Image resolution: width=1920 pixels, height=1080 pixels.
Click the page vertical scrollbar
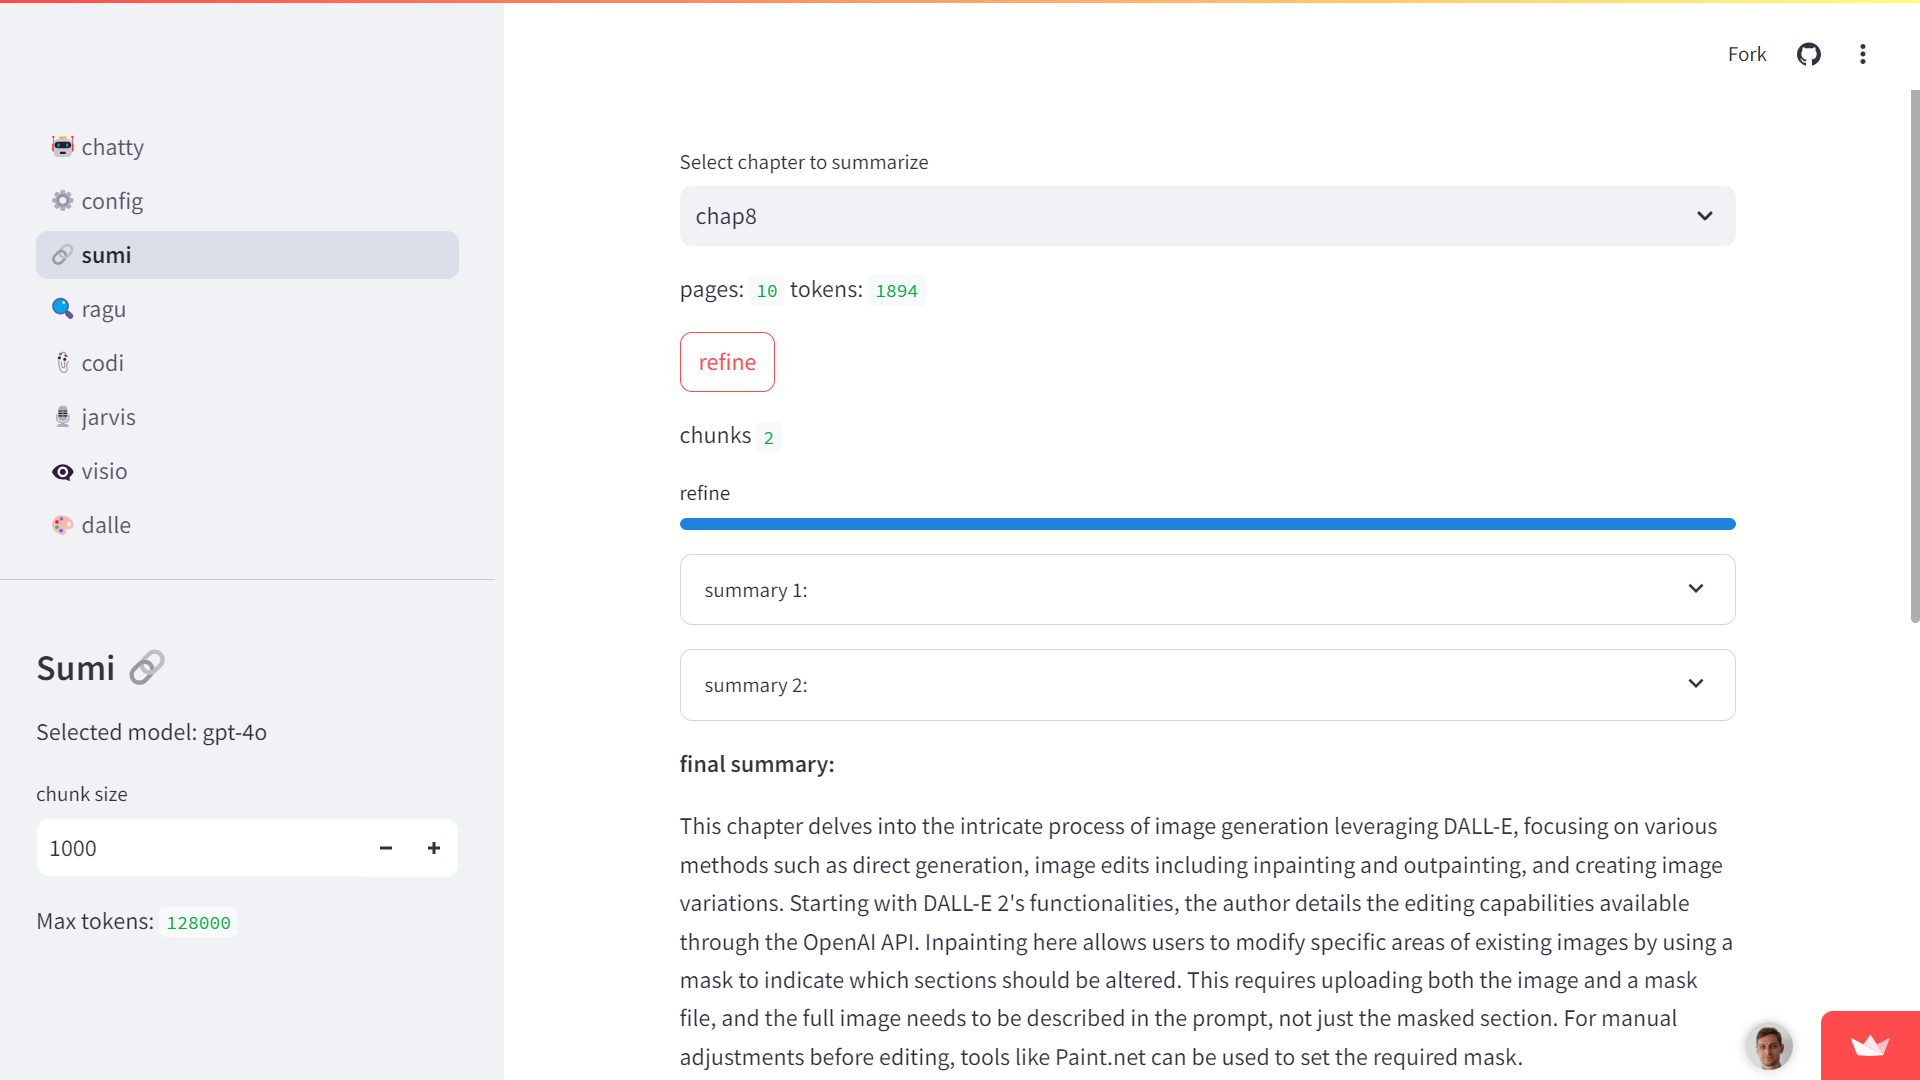tap(1914, 357)
